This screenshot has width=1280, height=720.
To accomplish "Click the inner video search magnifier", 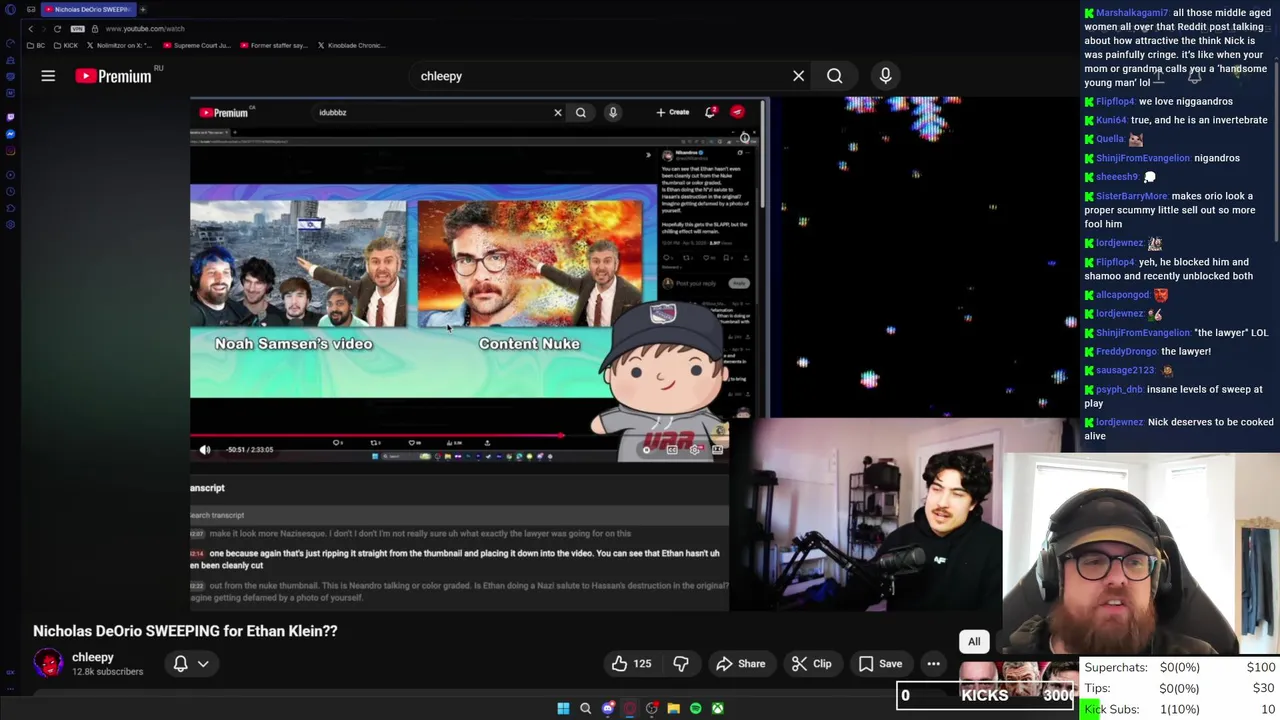I will tap(580, 113).
